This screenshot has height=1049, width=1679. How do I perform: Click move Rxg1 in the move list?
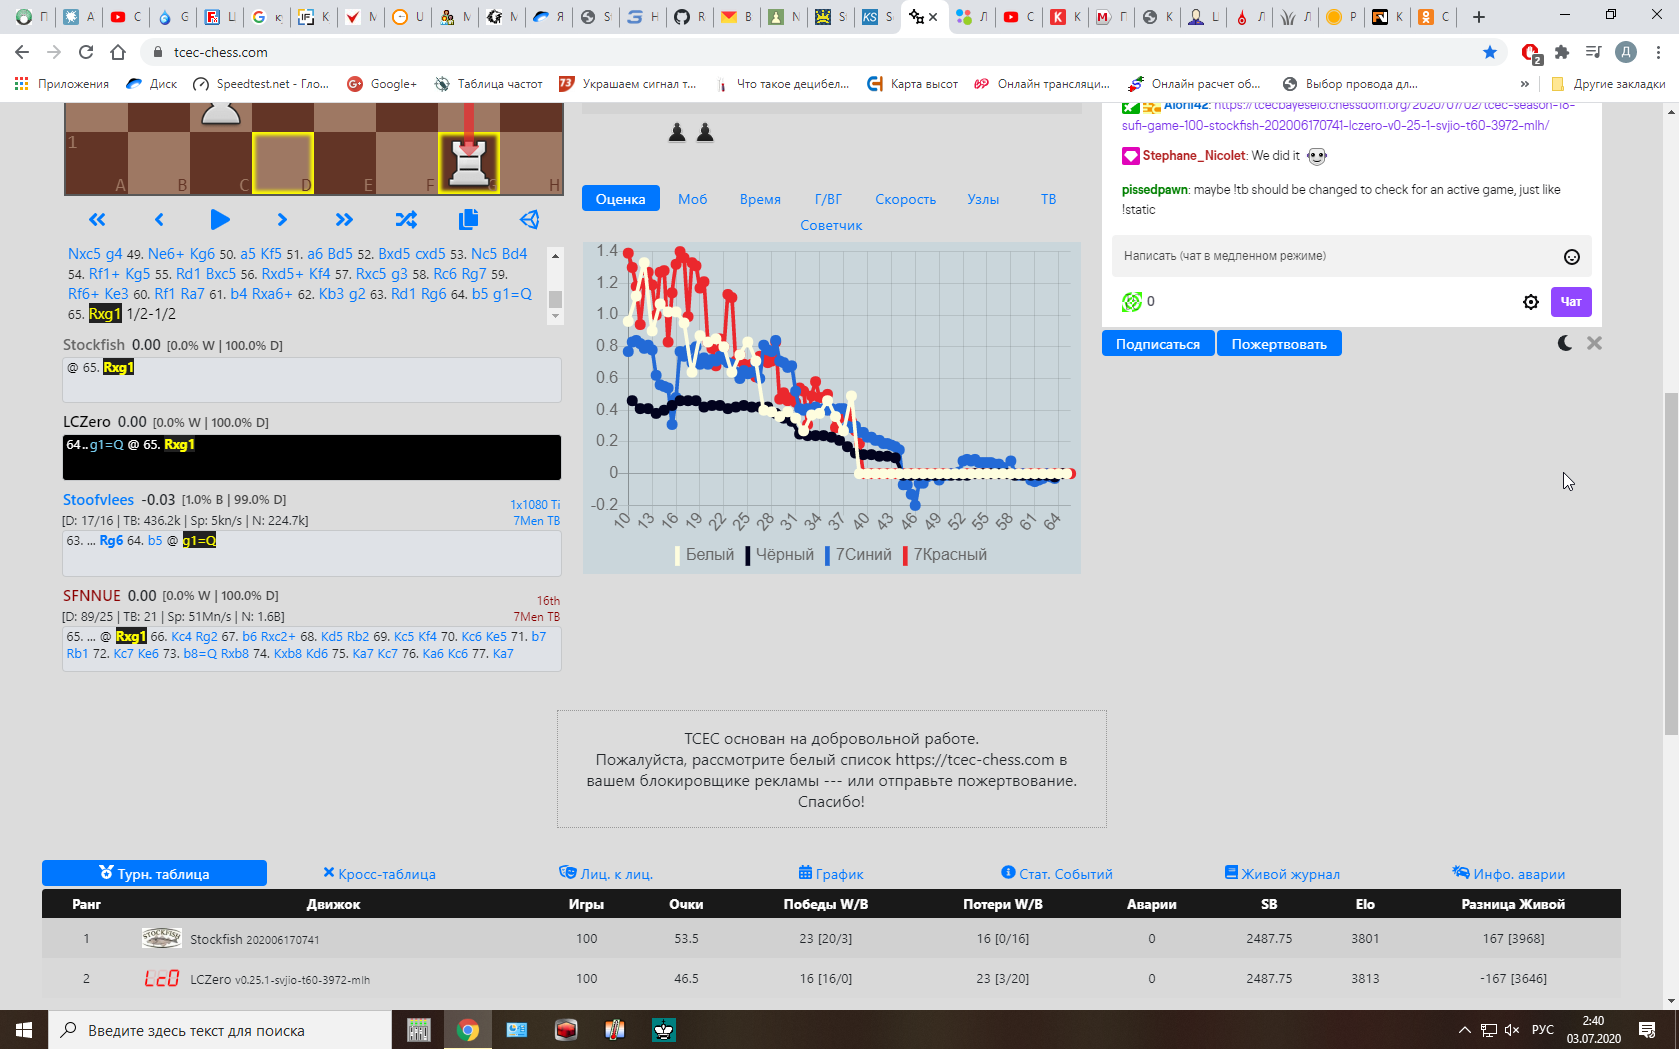105,314
